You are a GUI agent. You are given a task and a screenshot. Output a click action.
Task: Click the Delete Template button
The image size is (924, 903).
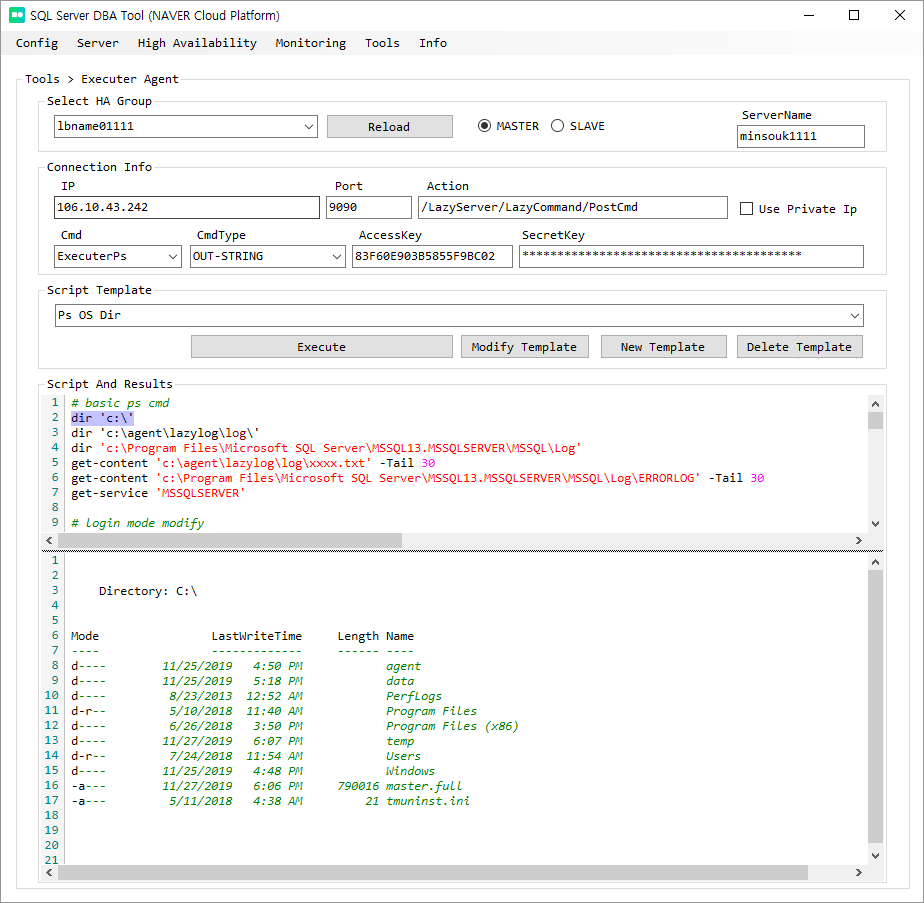[x=799, y=347]
